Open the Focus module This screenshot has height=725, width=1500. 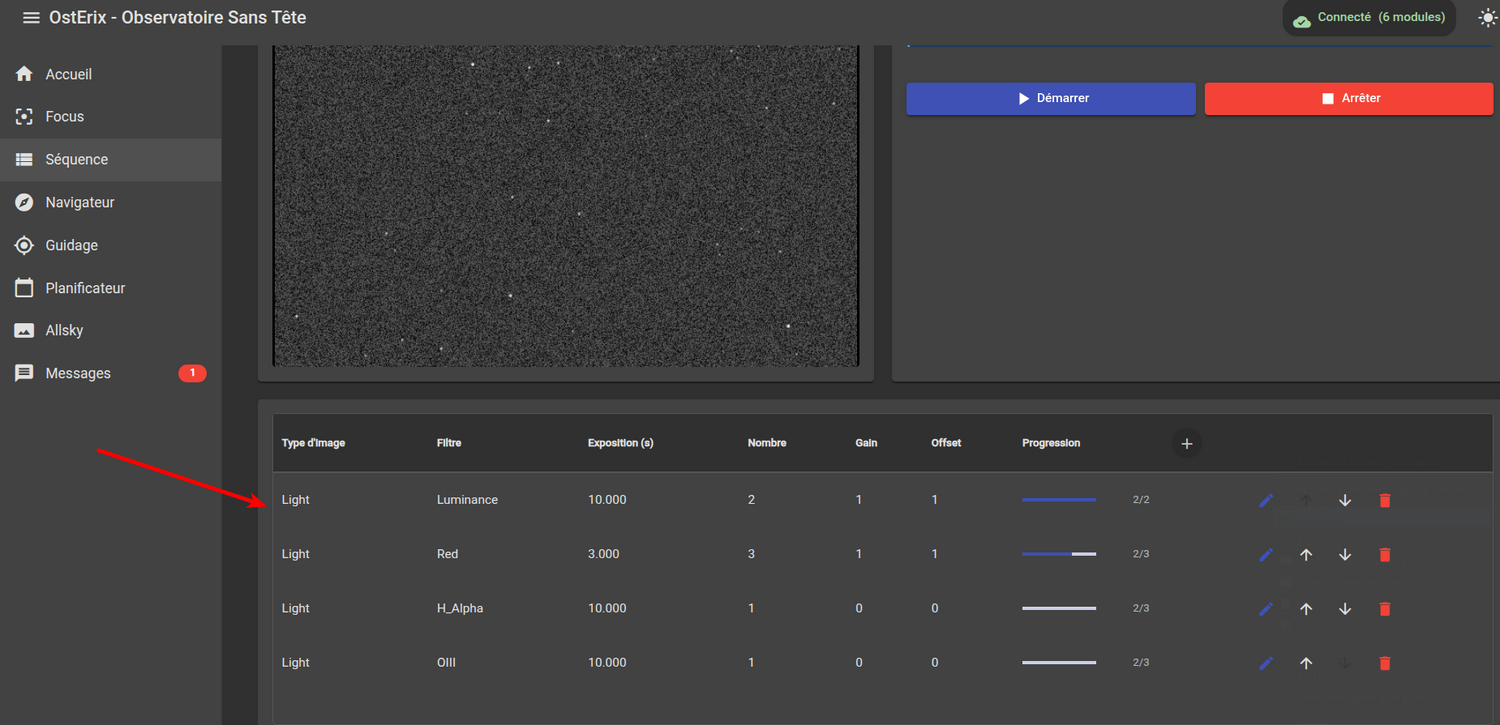pos(64,117)
